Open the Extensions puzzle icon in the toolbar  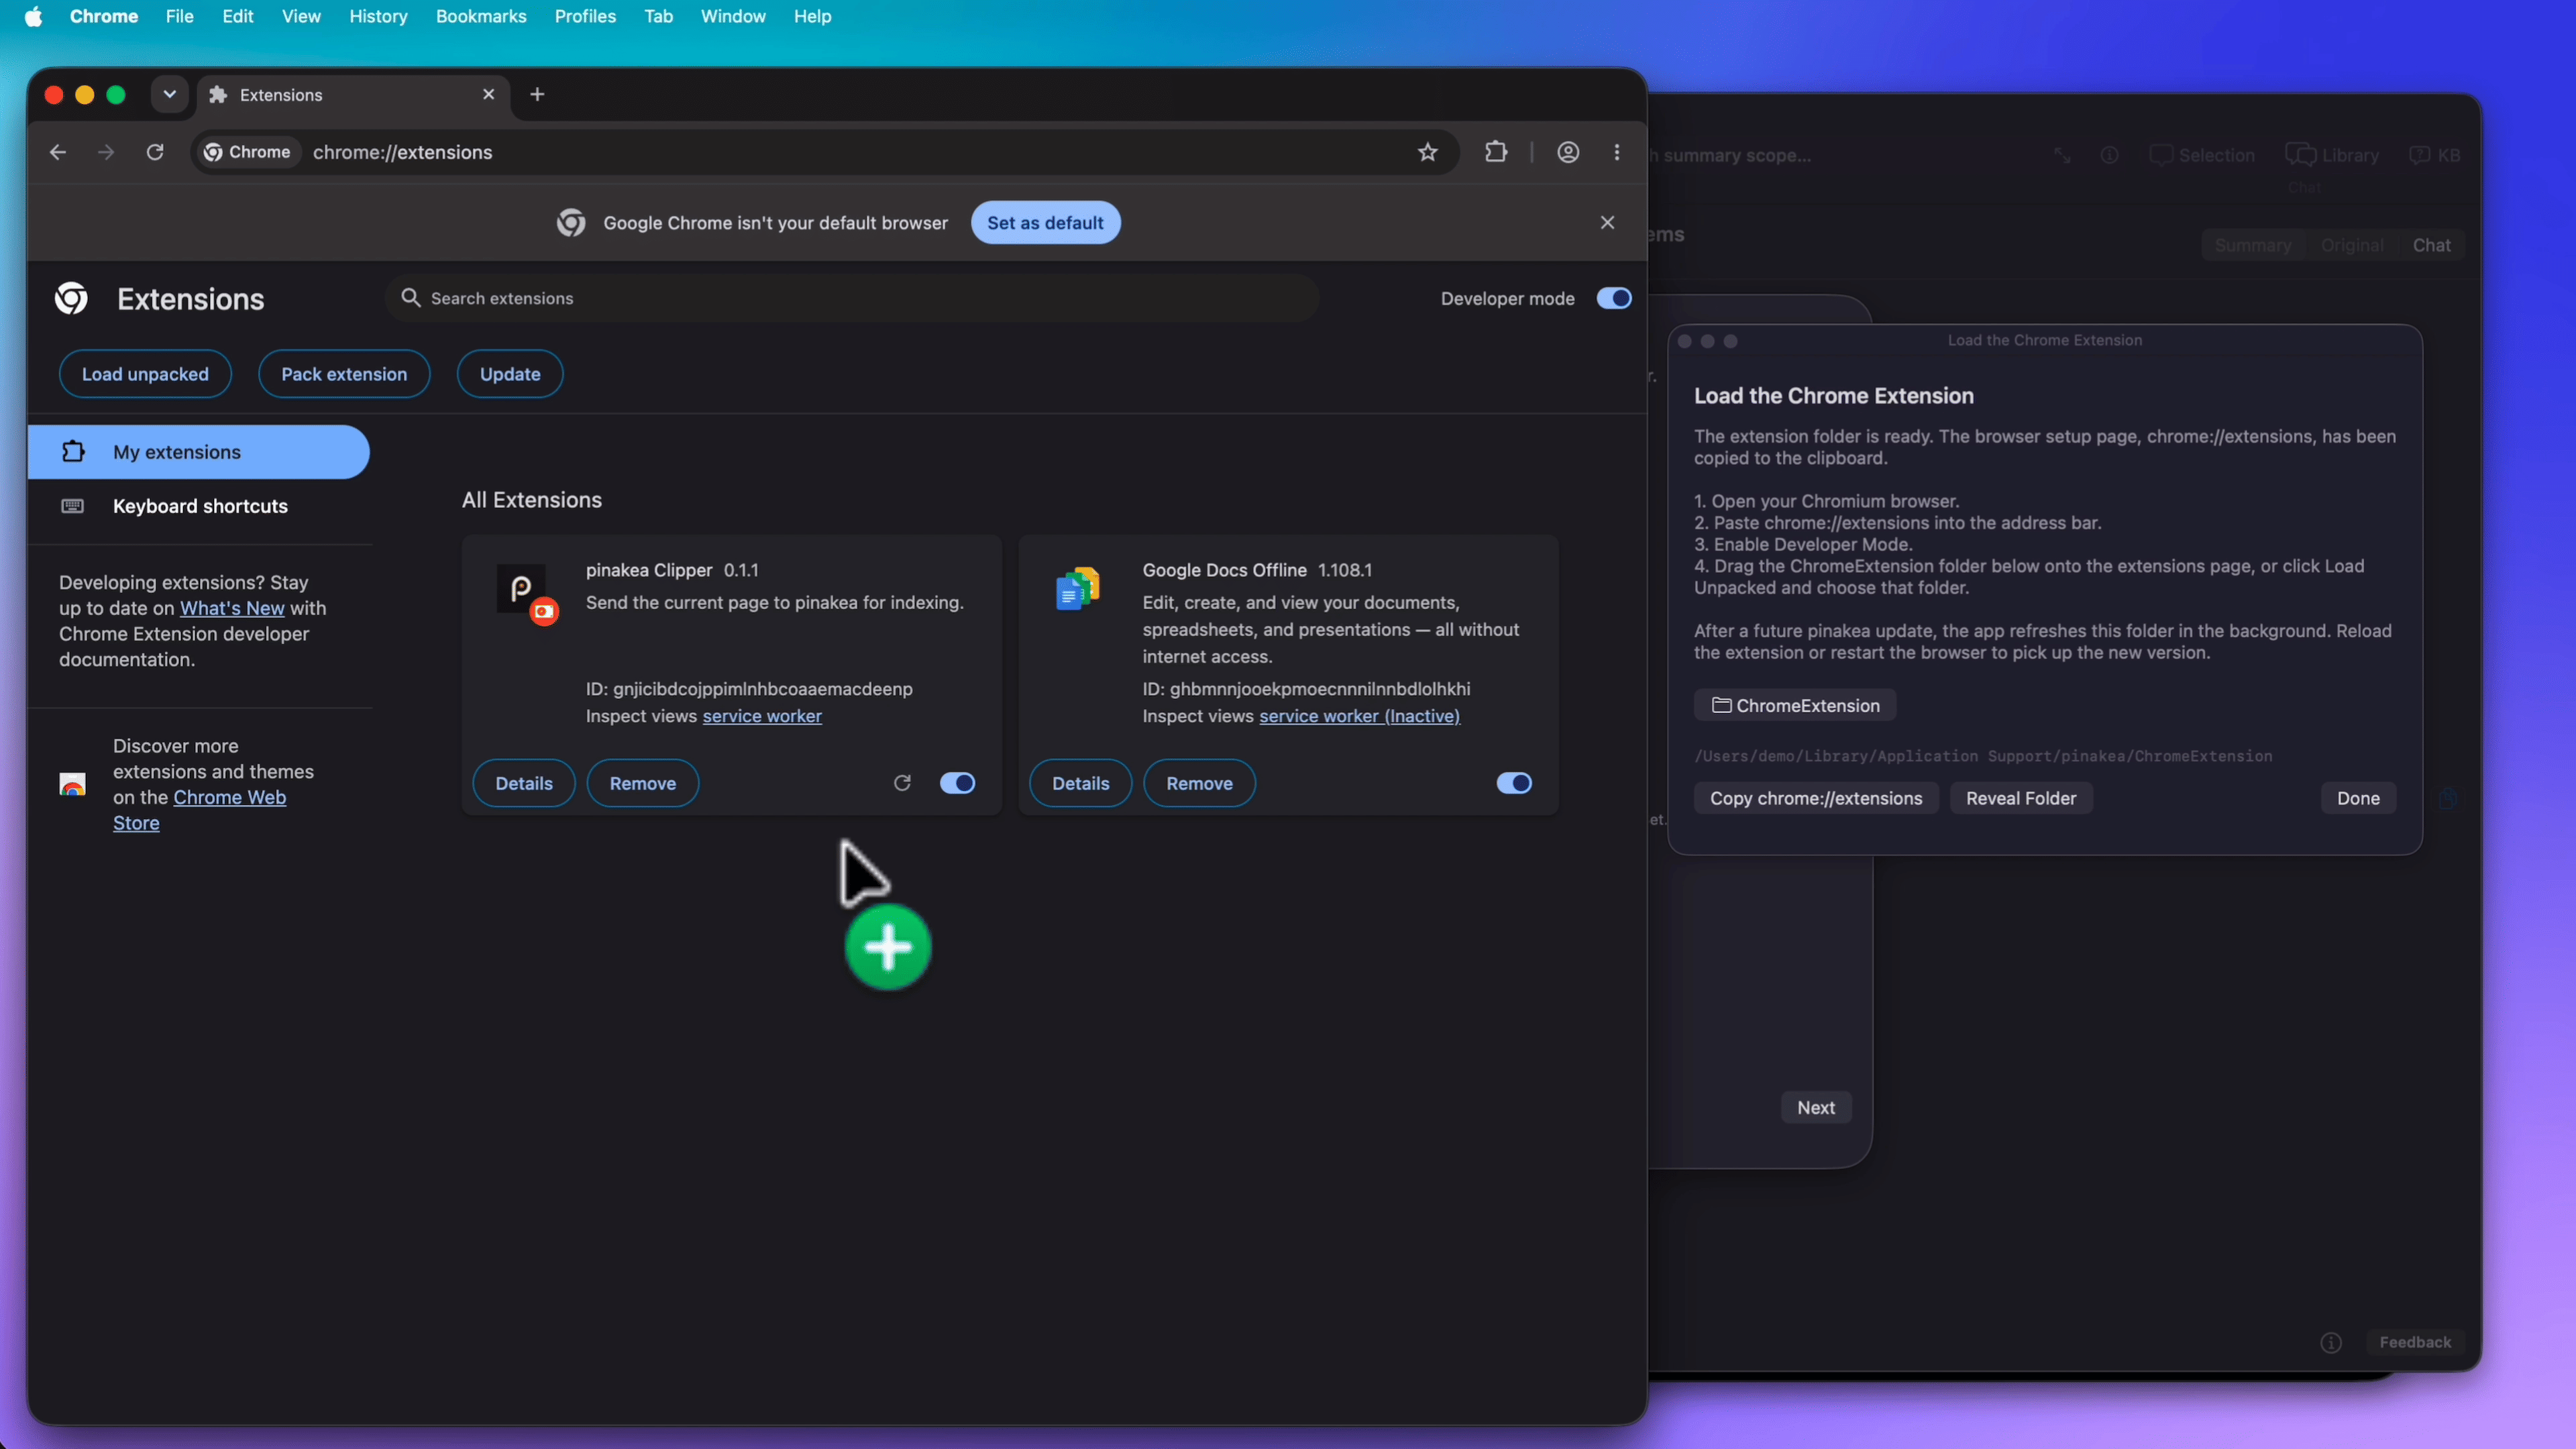click(1496, 152)
